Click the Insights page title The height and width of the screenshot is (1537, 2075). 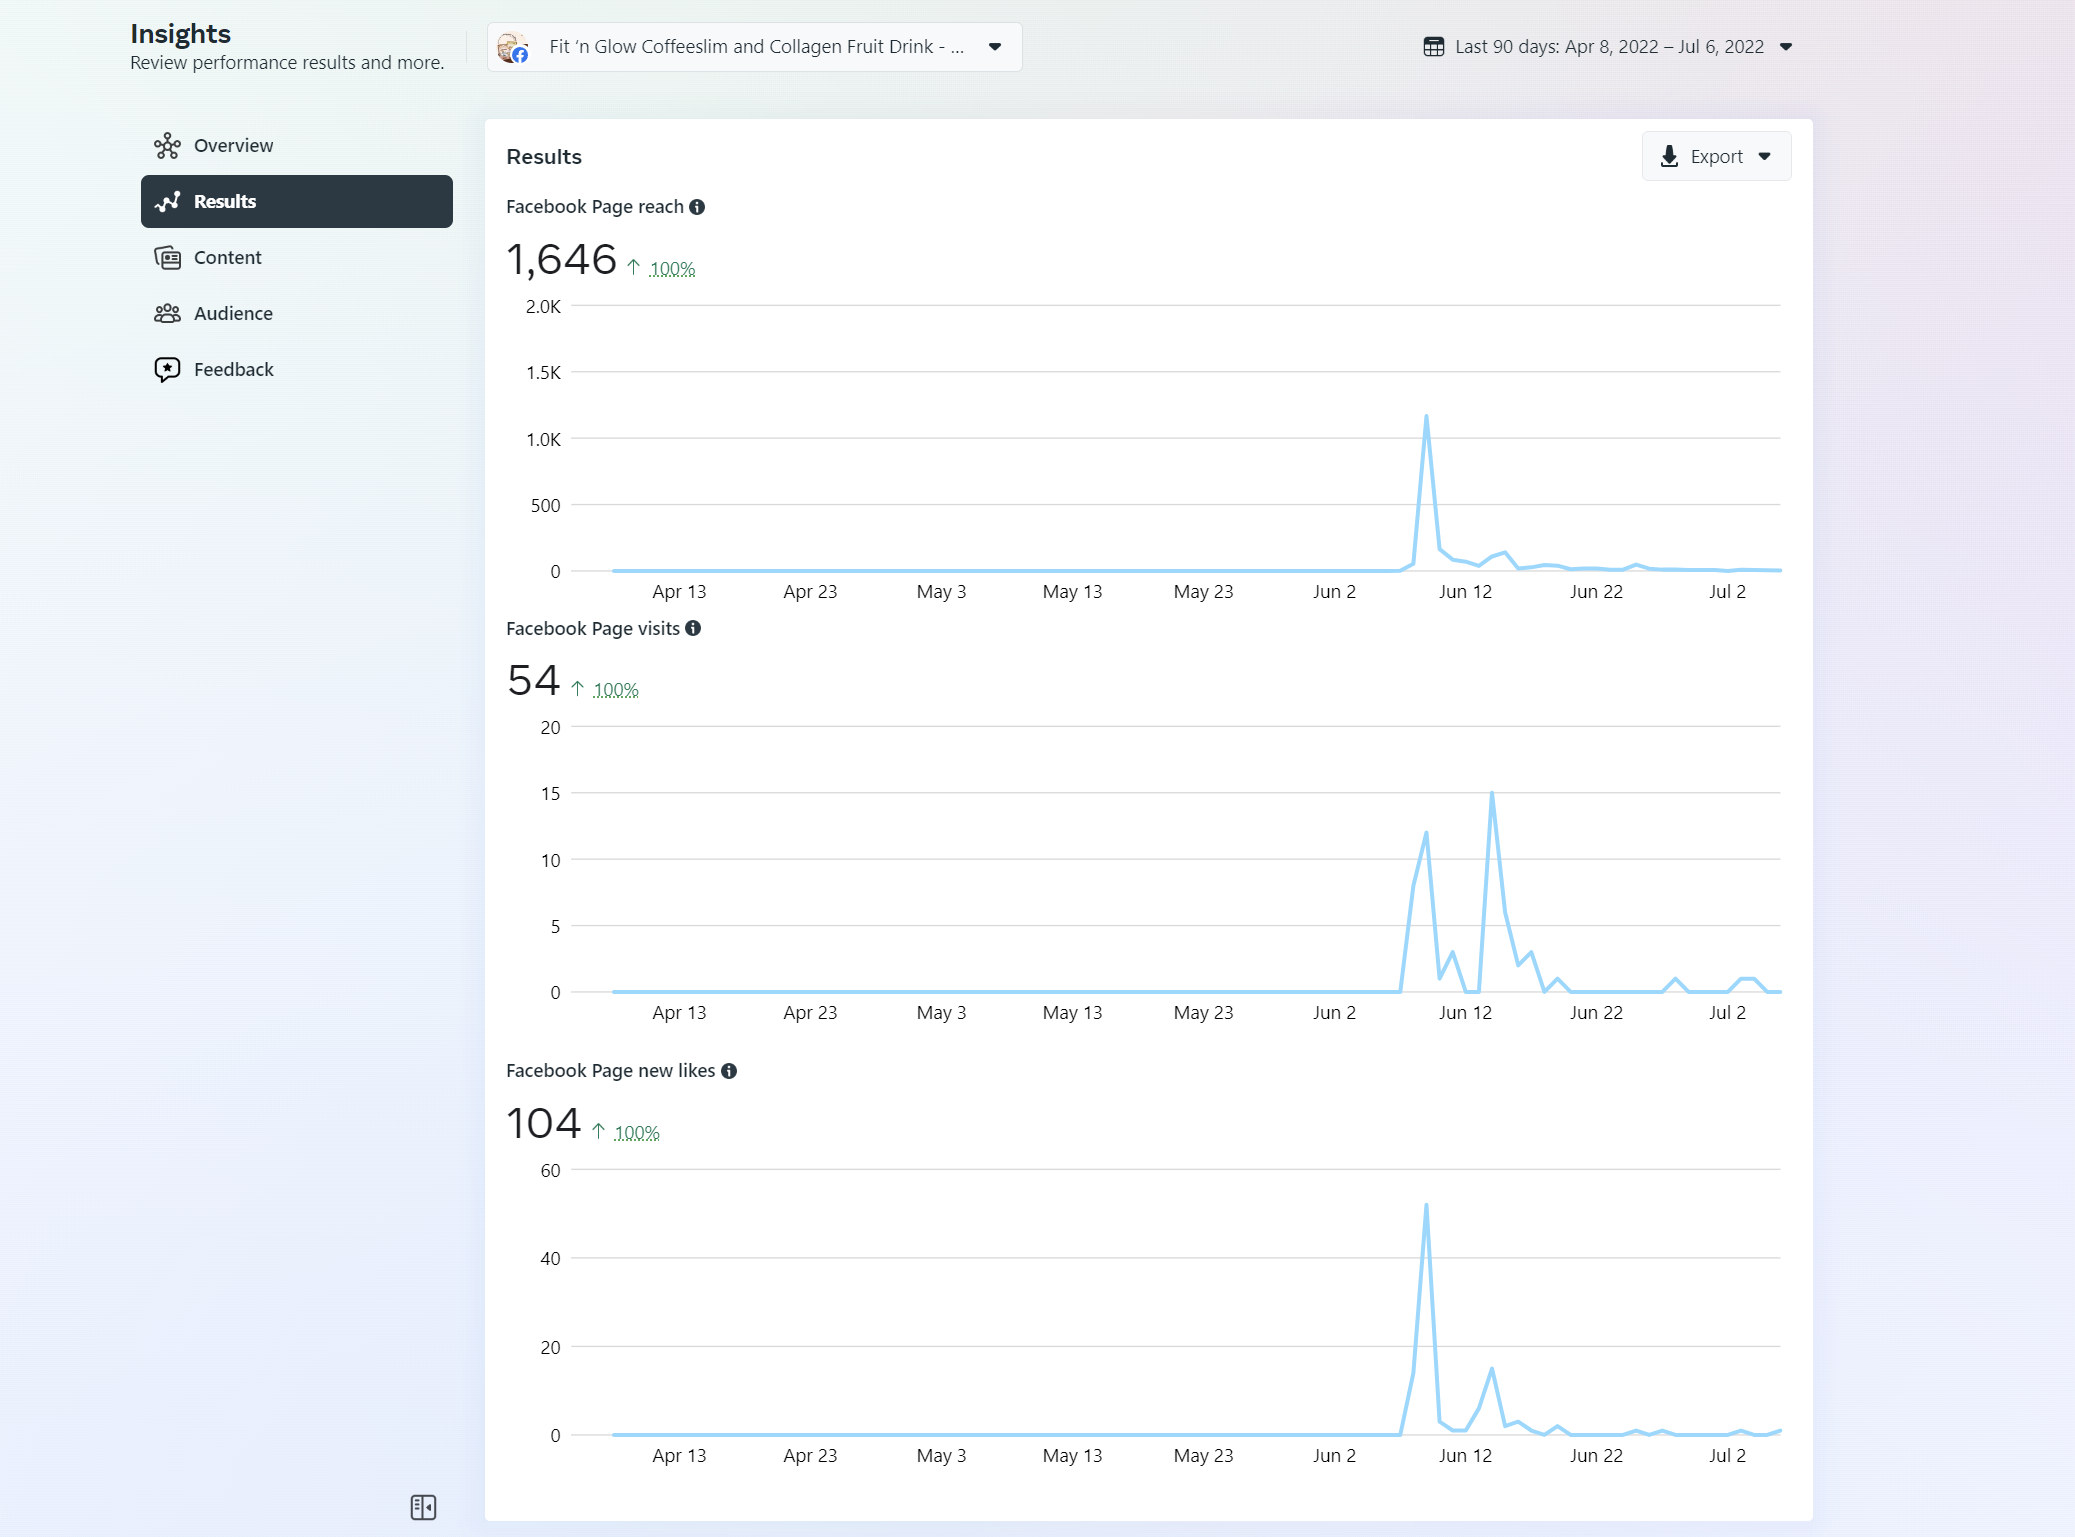tap(180, 33)
